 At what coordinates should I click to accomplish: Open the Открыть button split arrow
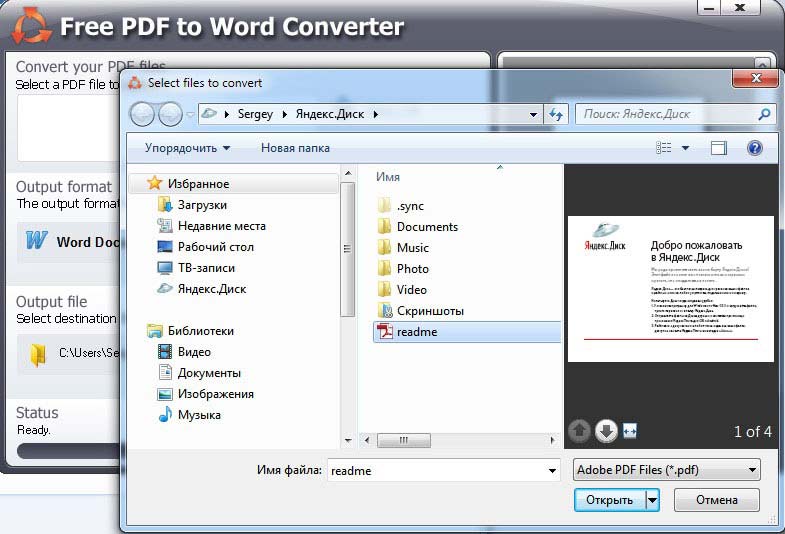(x=652, y=500)
